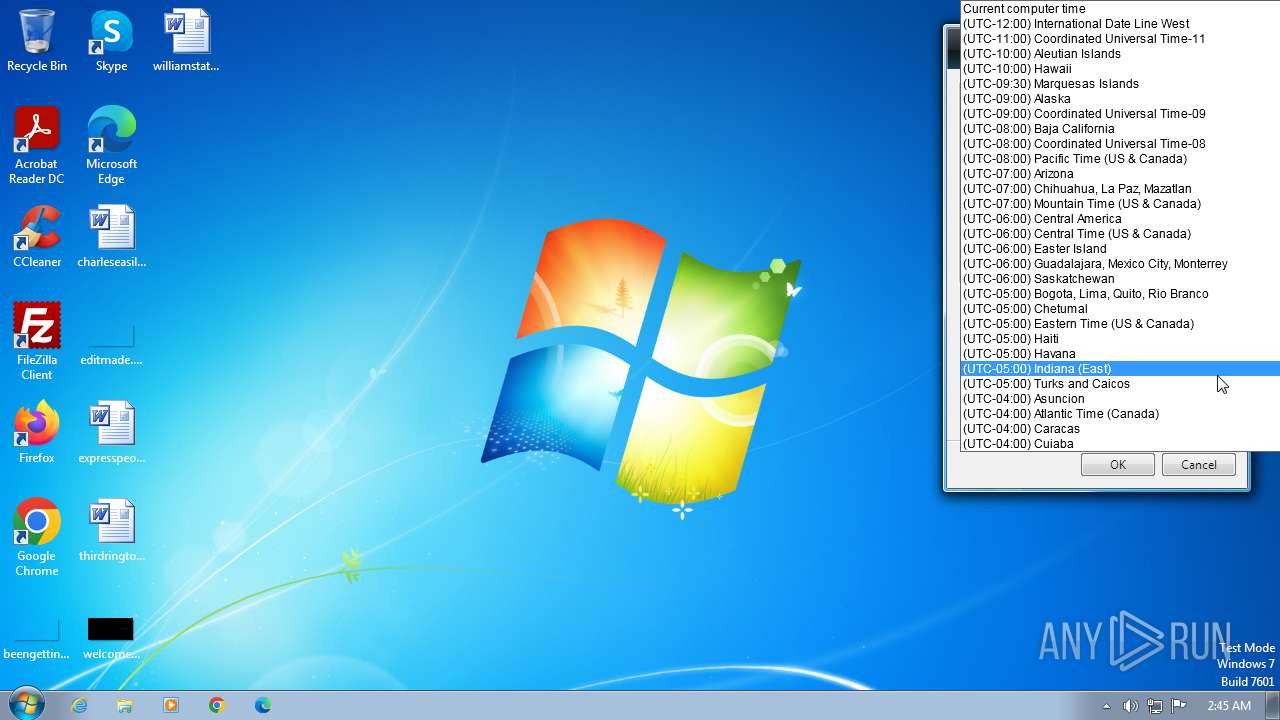Open Windows Explorer from taskbar
Image resolution: width=1280 pixels, height=720 pixels.
125,705
